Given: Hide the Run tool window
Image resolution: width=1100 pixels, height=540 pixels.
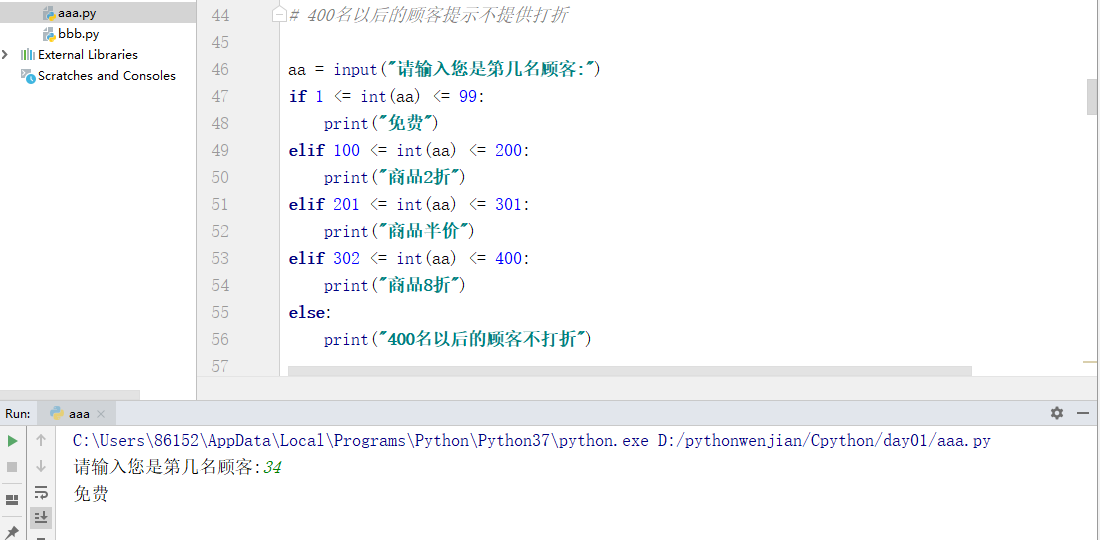Looking at the screenshot, I should 1083,413.
